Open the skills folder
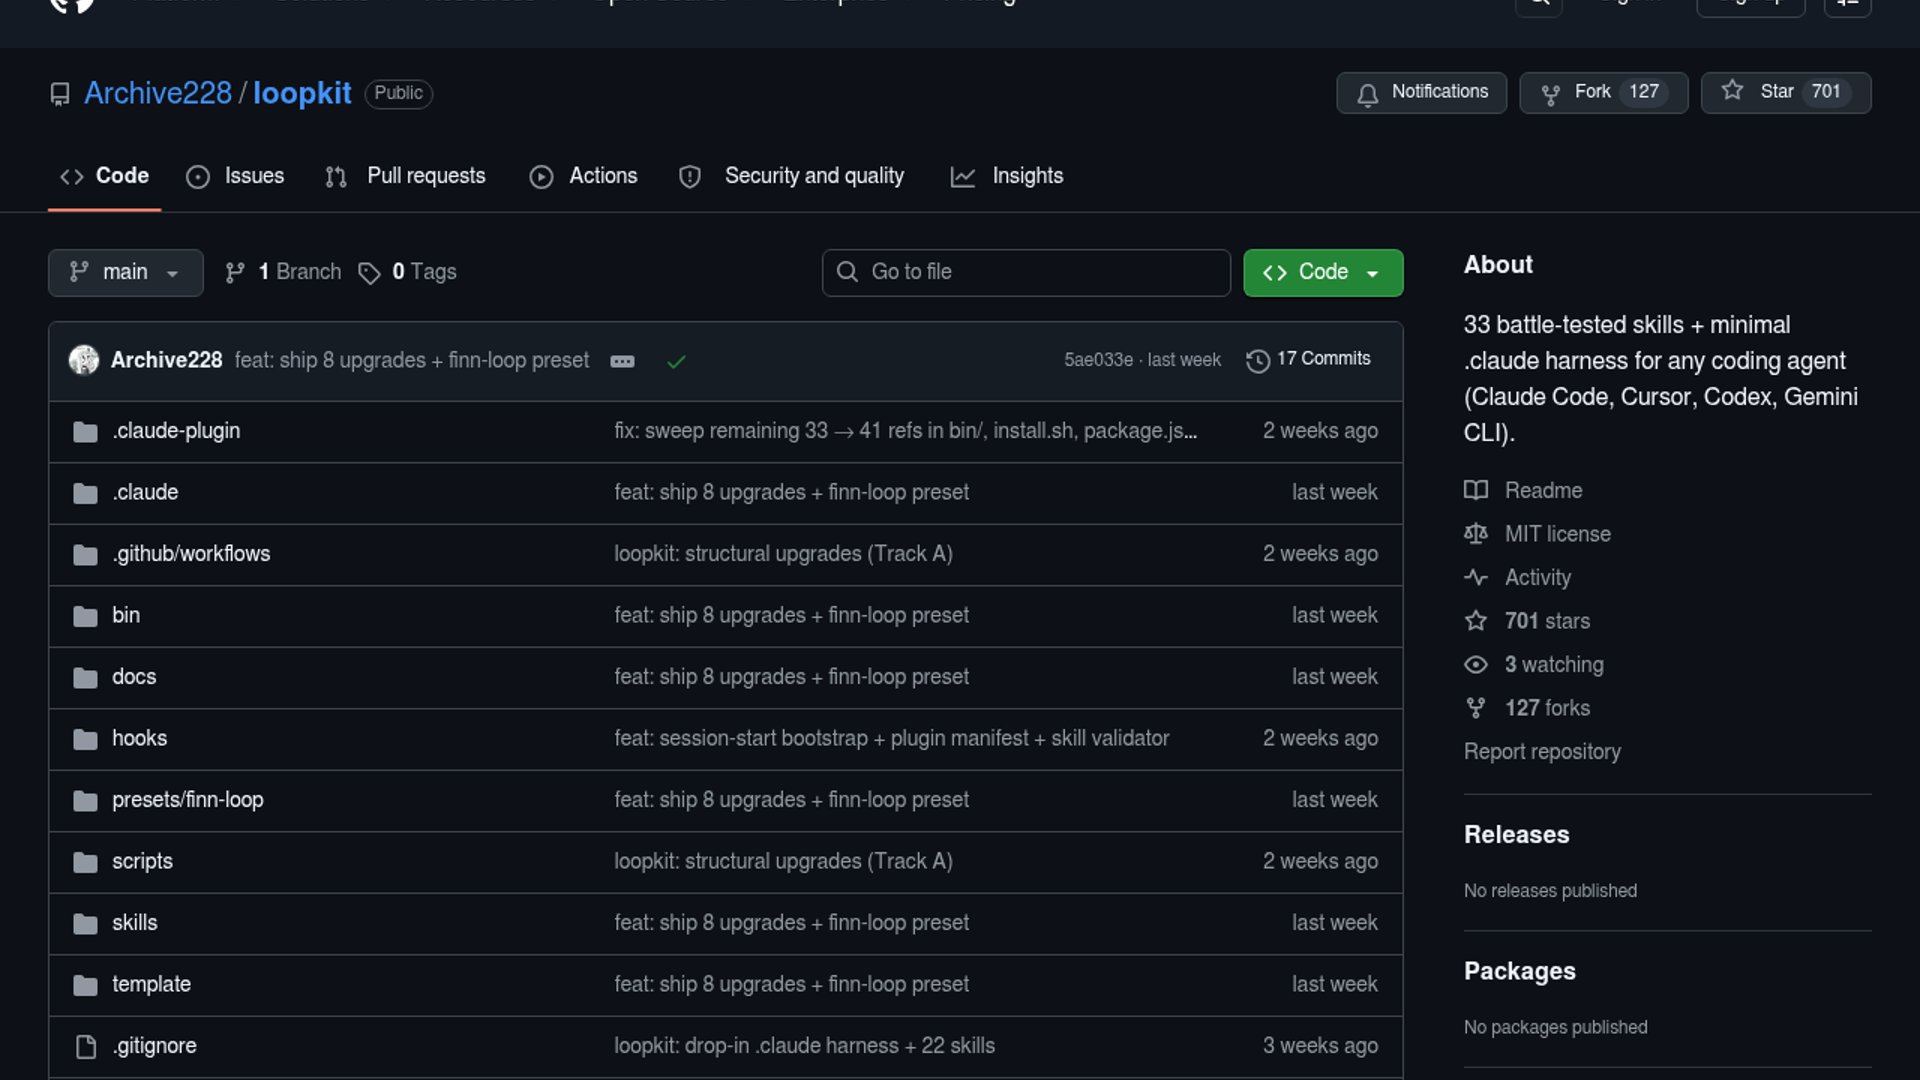Screen dimensions: 1920x1080 pyautogui.click(x=135, y=923)
